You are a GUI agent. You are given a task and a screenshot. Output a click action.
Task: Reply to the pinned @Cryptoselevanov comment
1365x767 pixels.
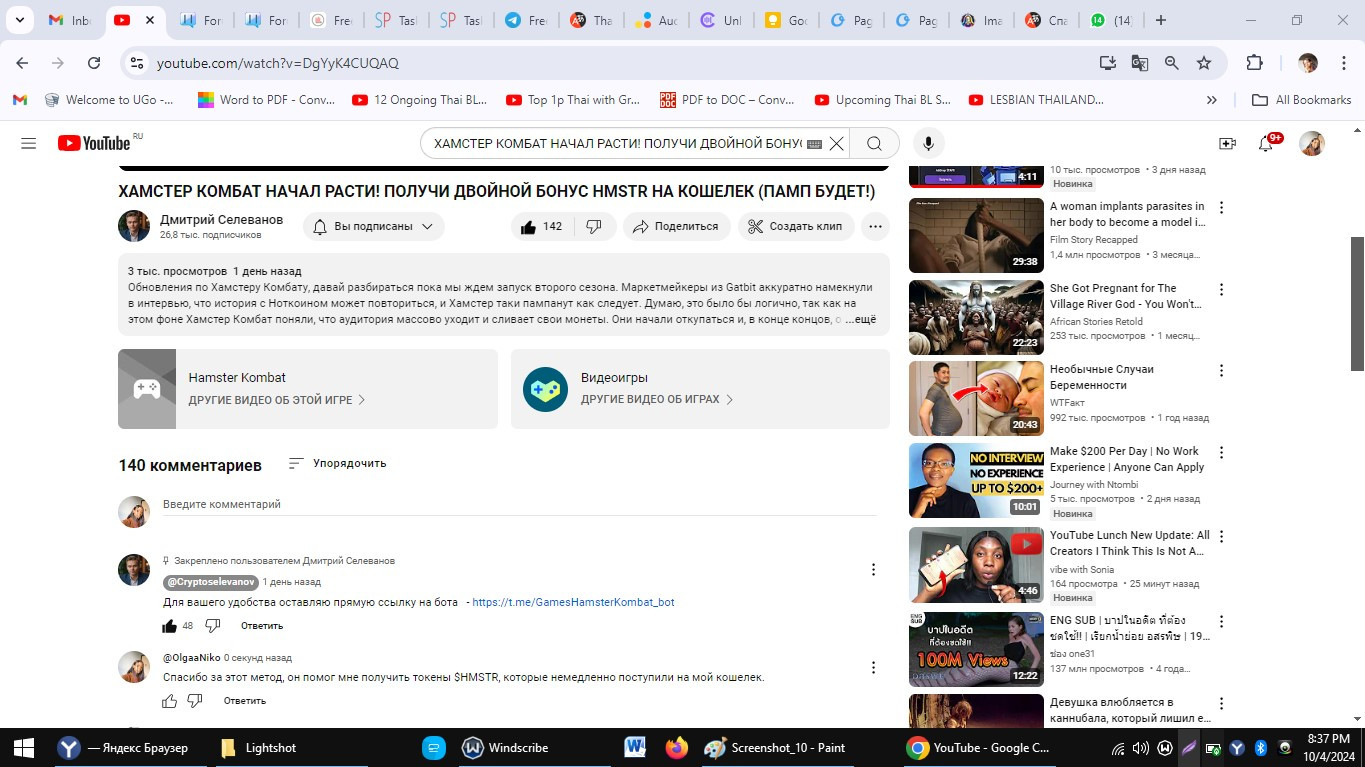click(262, 626)
